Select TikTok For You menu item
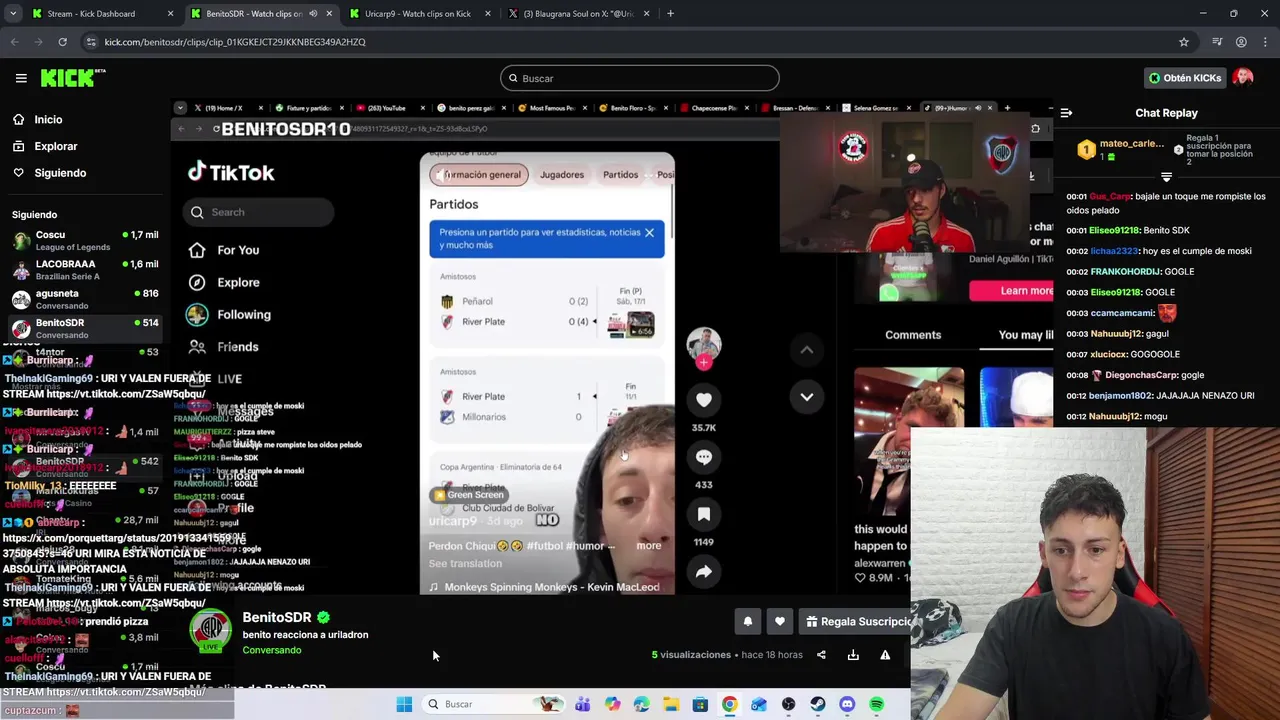 pos(224,250)
